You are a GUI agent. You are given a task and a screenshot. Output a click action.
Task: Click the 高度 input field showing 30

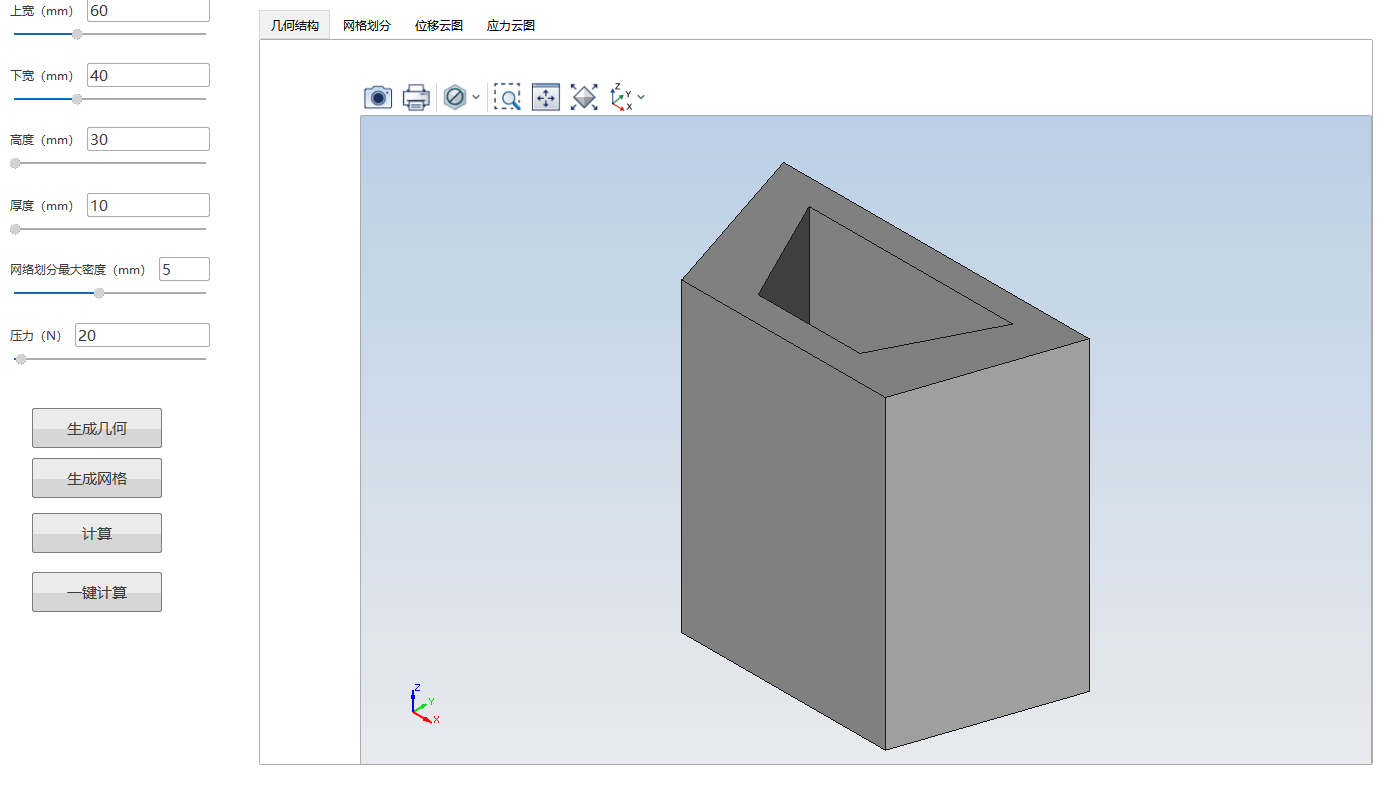pos(148,139)
